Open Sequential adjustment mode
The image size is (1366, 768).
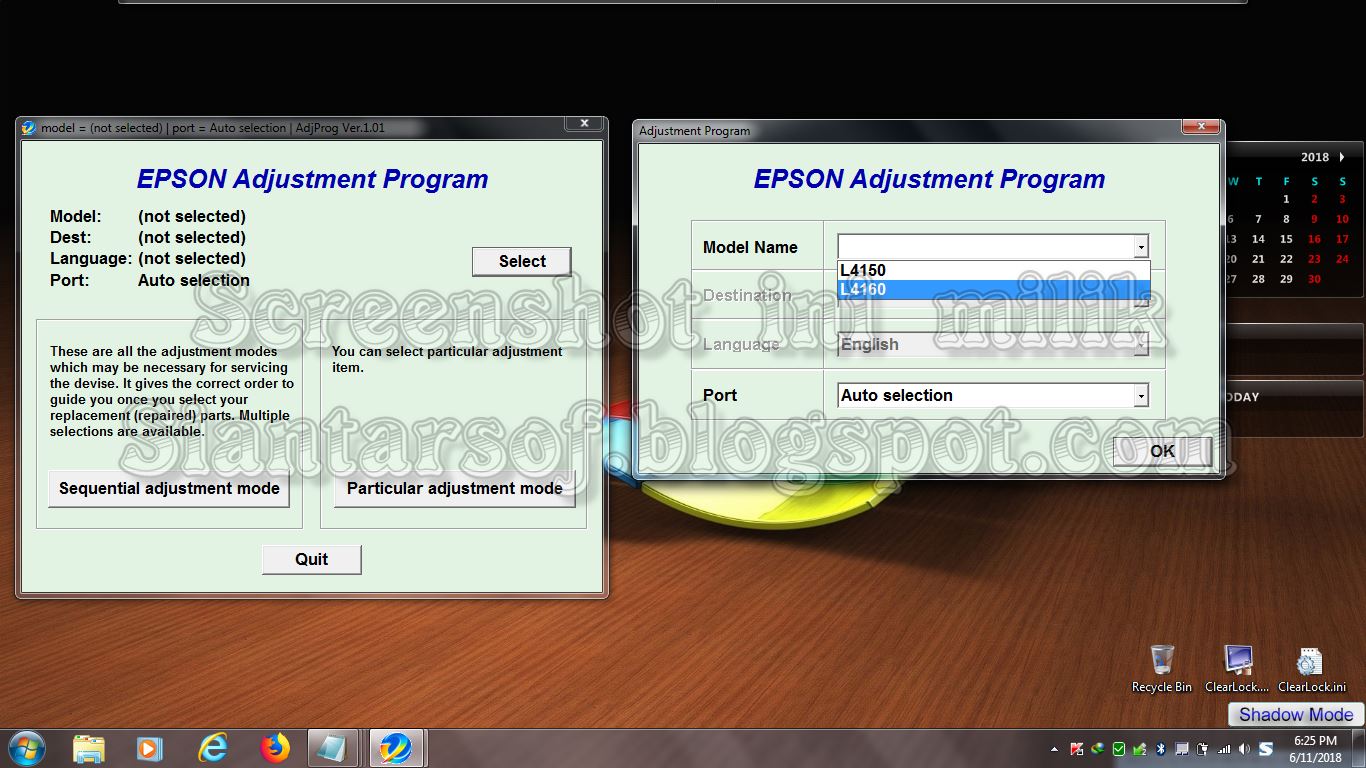pyautogui.click(x=169, y=489)
